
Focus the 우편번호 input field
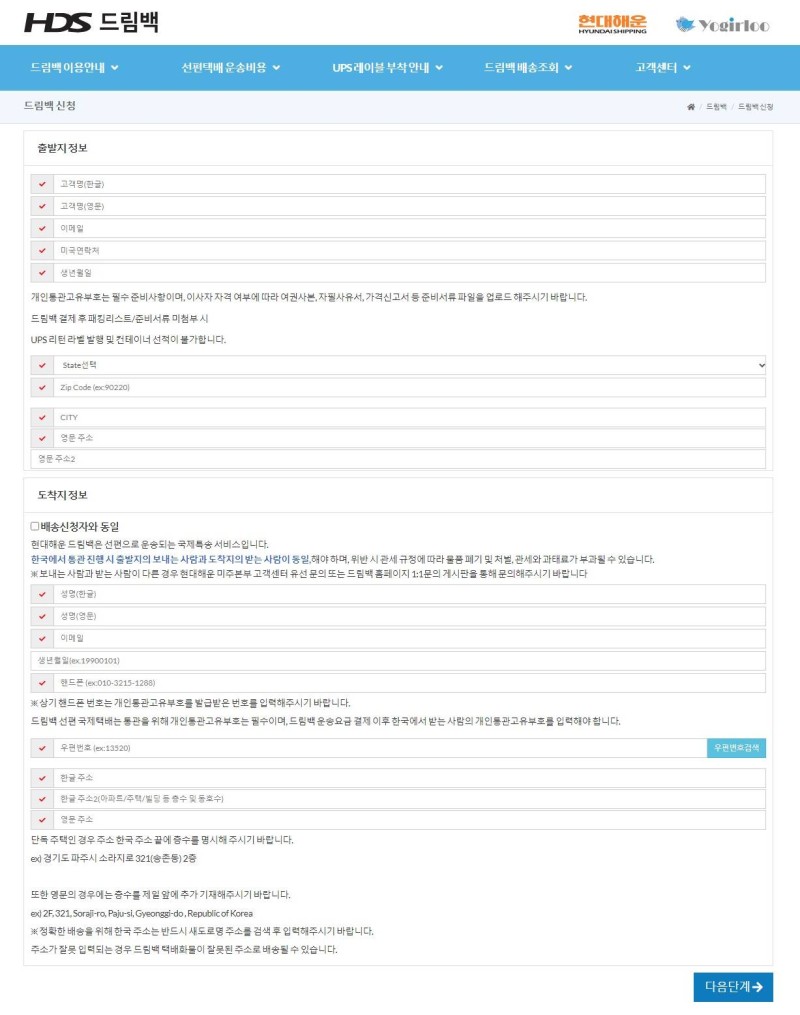381,748
